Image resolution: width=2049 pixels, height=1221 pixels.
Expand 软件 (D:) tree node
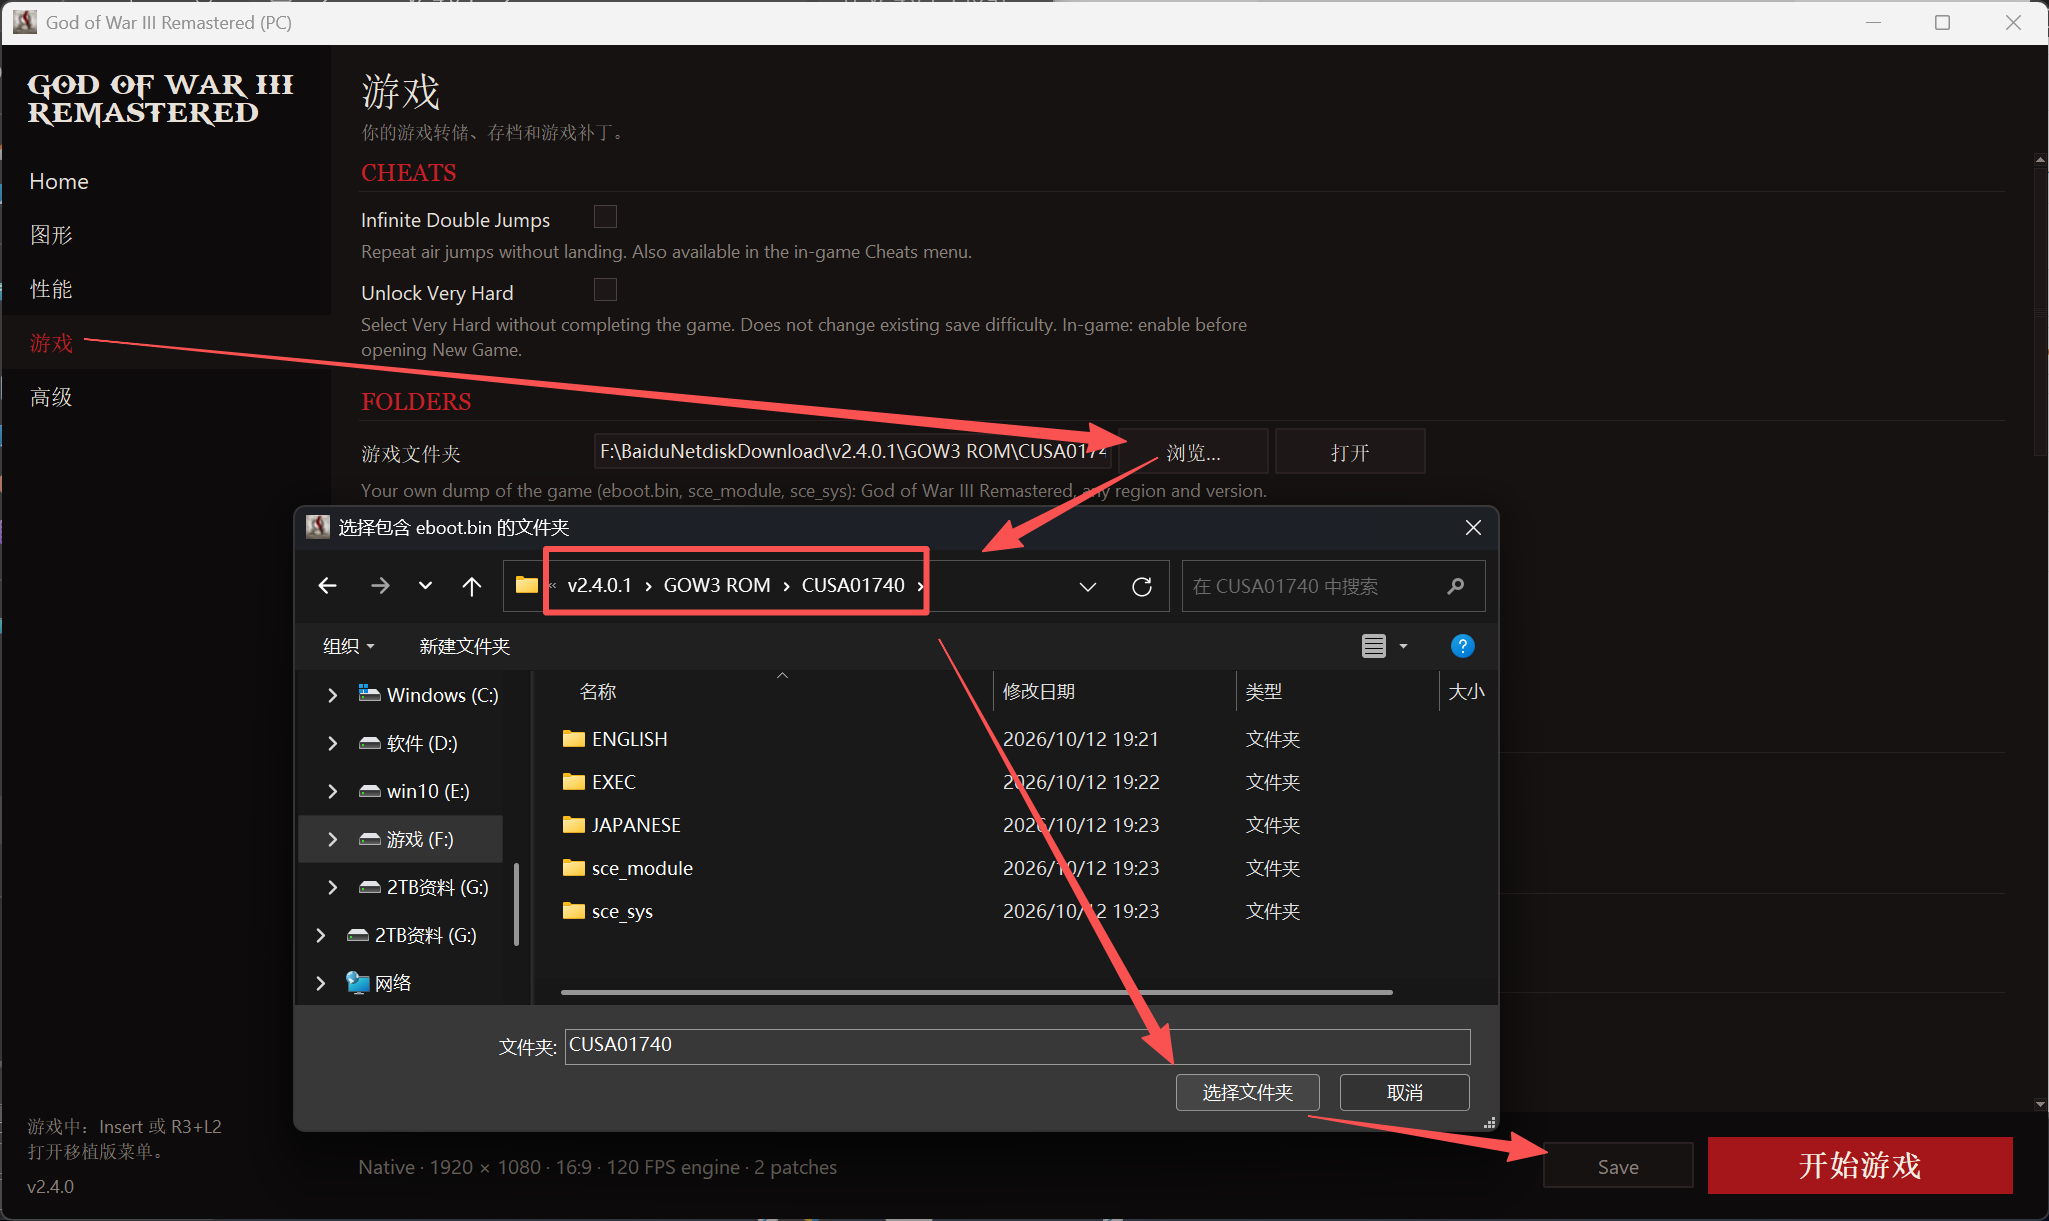(332, 743)
